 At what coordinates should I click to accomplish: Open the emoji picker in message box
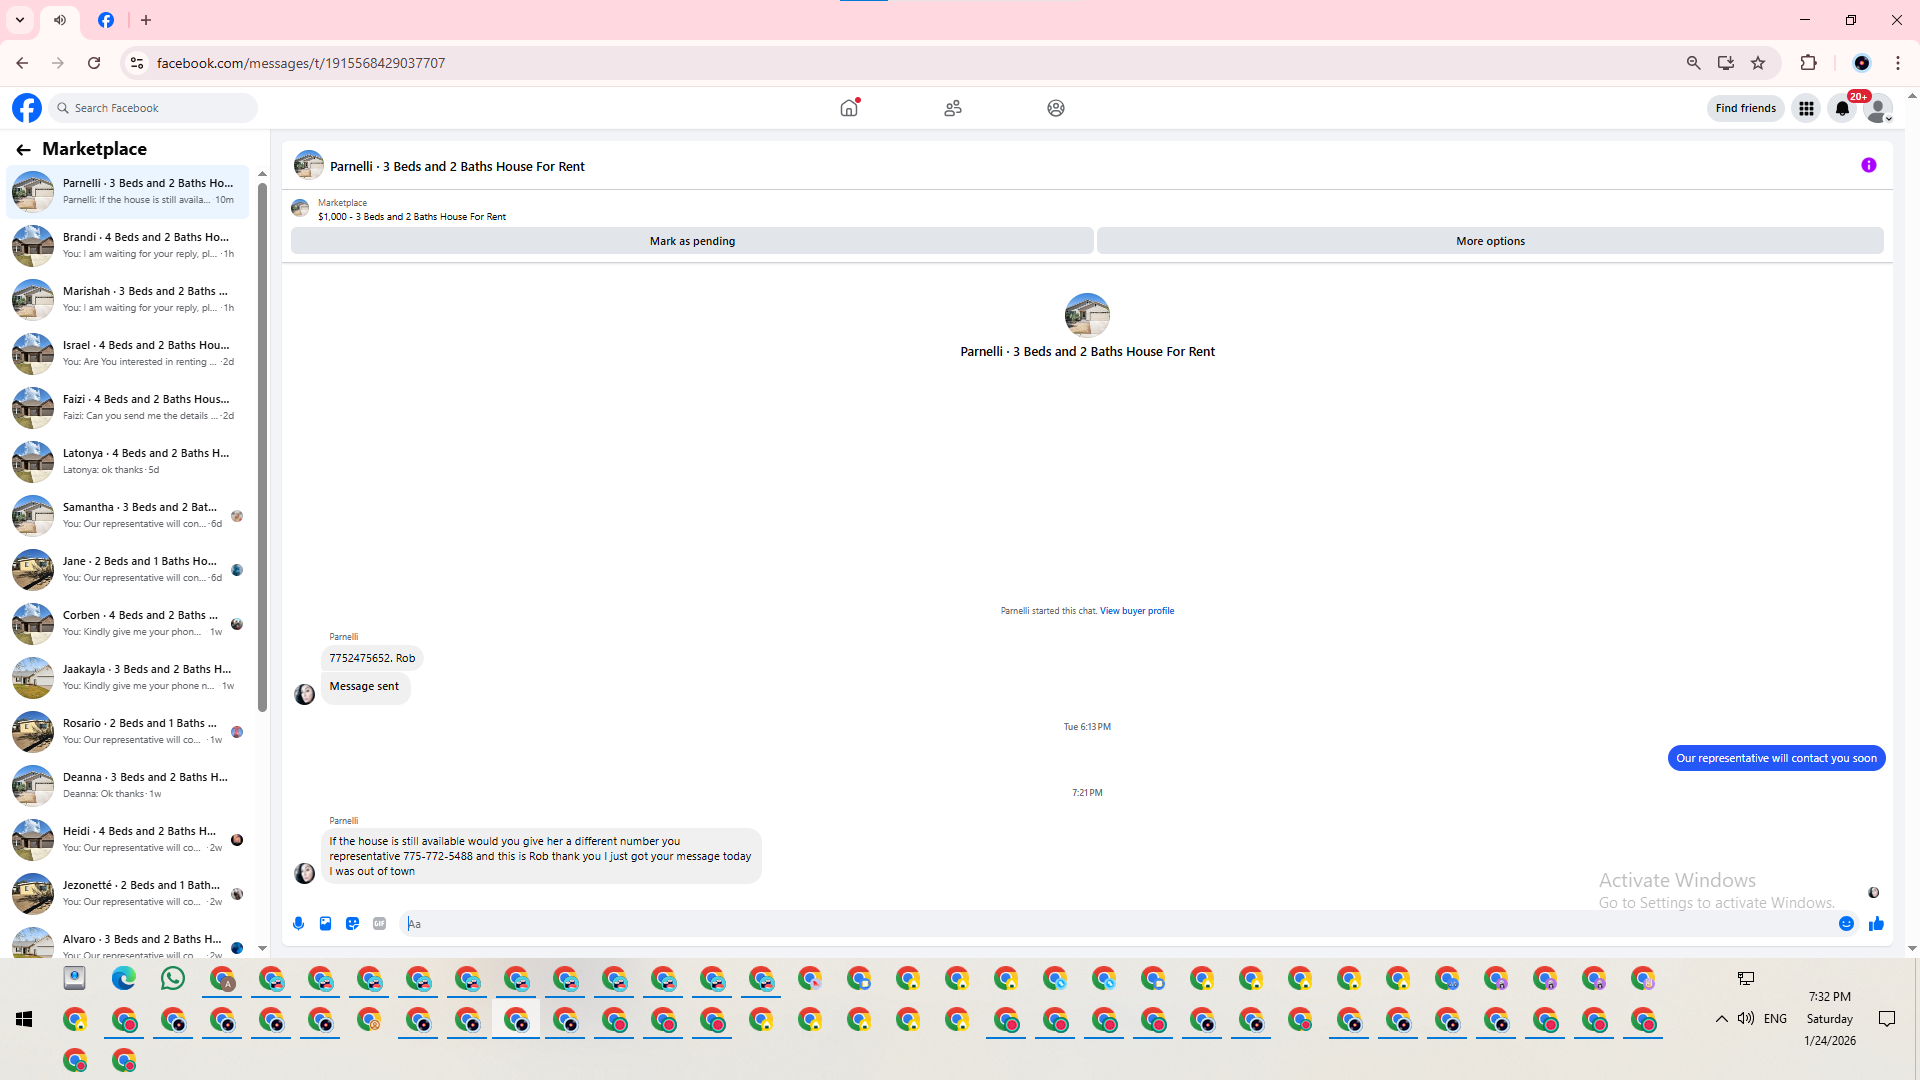point(1846,923)
